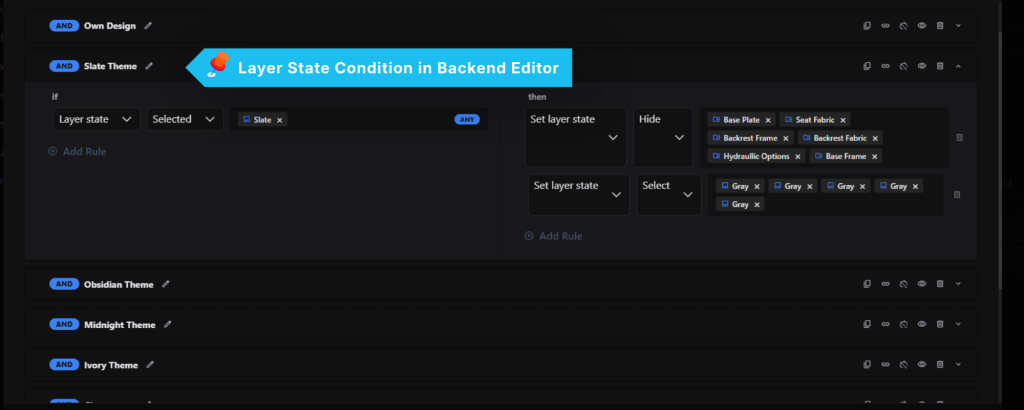Open the Select action dropdown

click(669, 195)
